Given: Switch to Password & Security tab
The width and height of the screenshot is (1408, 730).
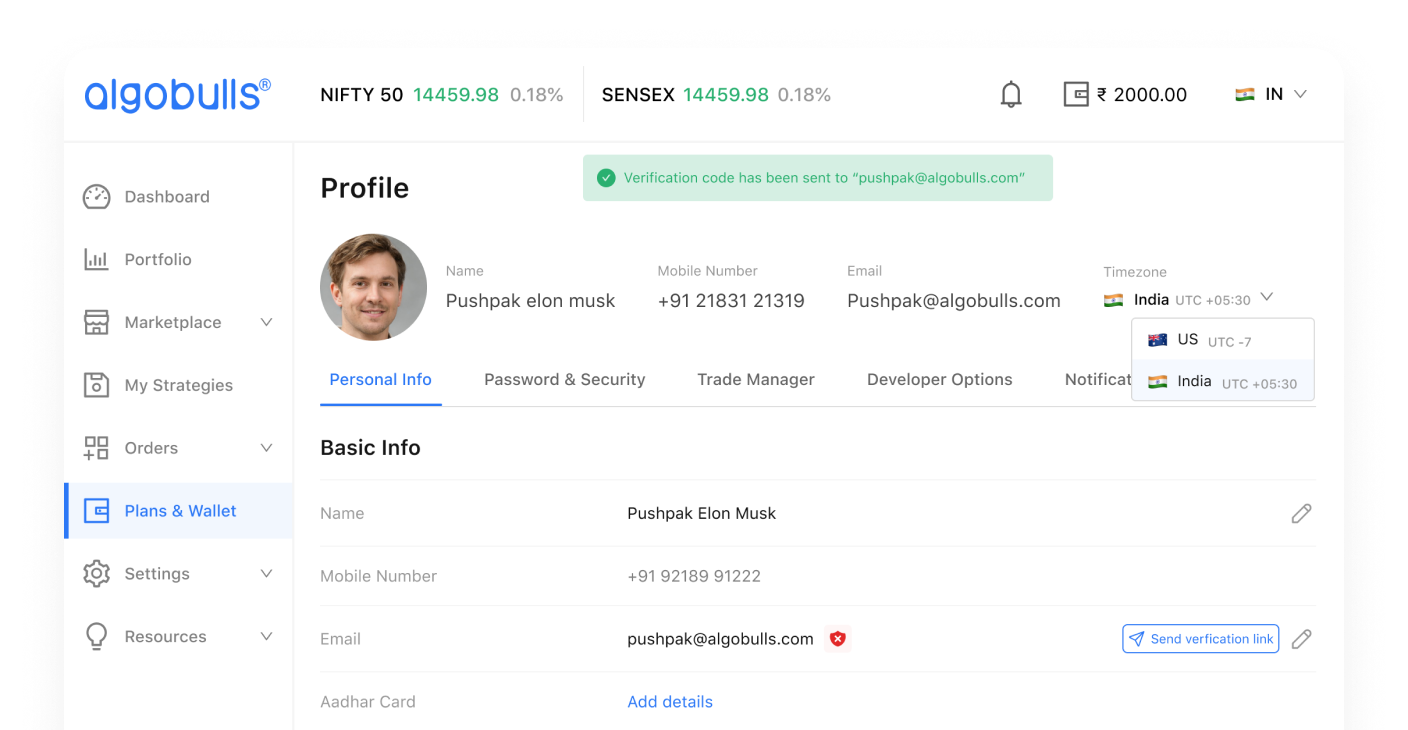Looking at the screenshot, I should (565, 380).
